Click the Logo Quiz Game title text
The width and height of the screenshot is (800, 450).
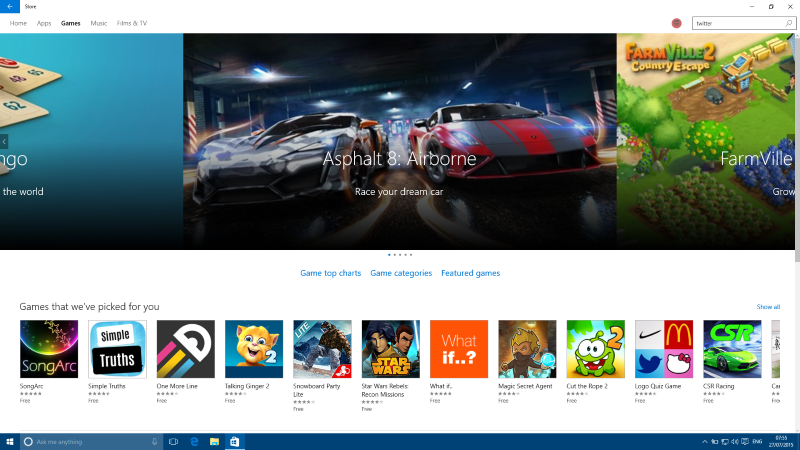pos(658,386)
